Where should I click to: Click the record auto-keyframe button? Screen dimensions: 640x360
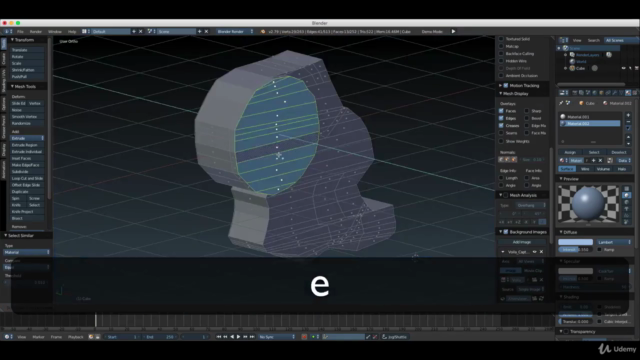click(304, 337)
